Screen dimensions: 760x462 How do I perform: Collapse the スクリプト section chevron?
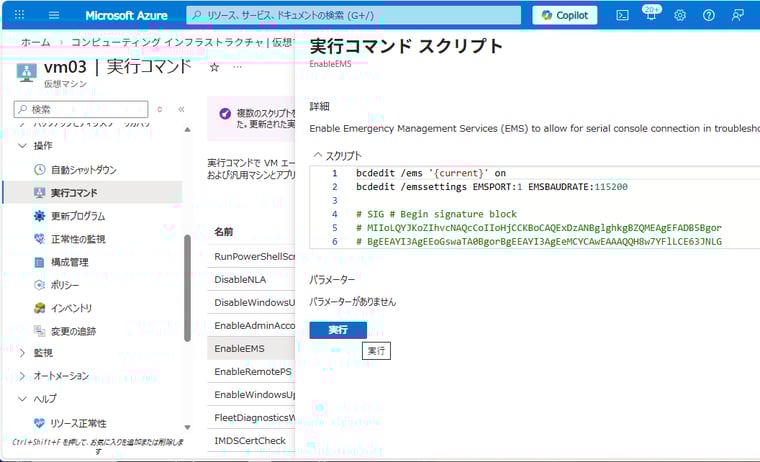pos(317,155)
